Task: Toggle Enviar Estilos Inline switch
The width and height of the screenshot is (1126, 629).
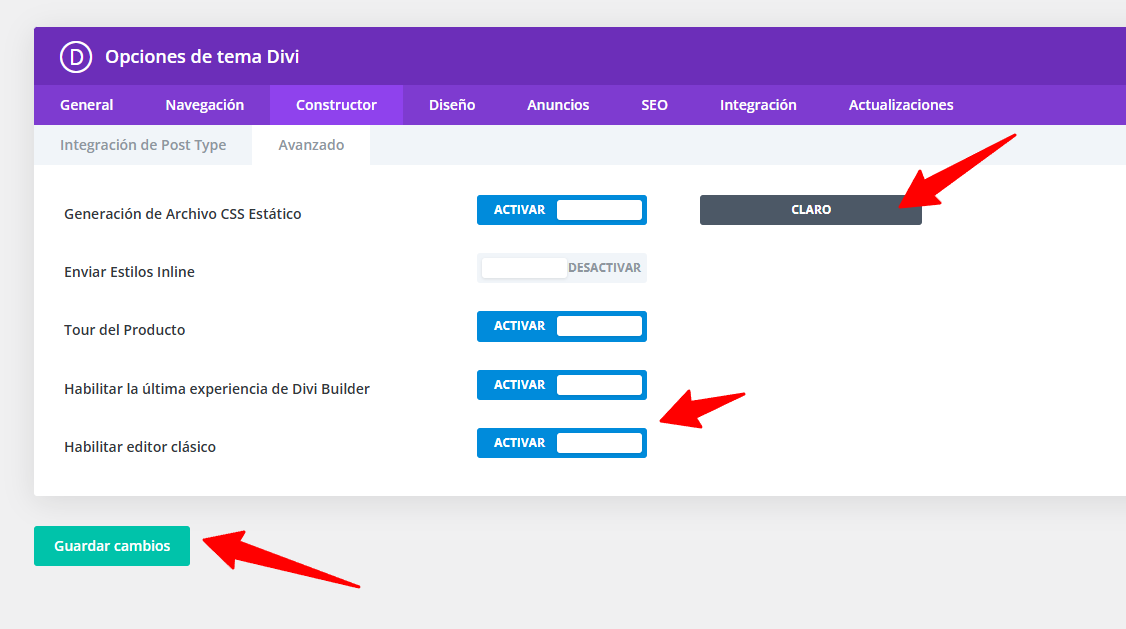Action: [562, 268]
